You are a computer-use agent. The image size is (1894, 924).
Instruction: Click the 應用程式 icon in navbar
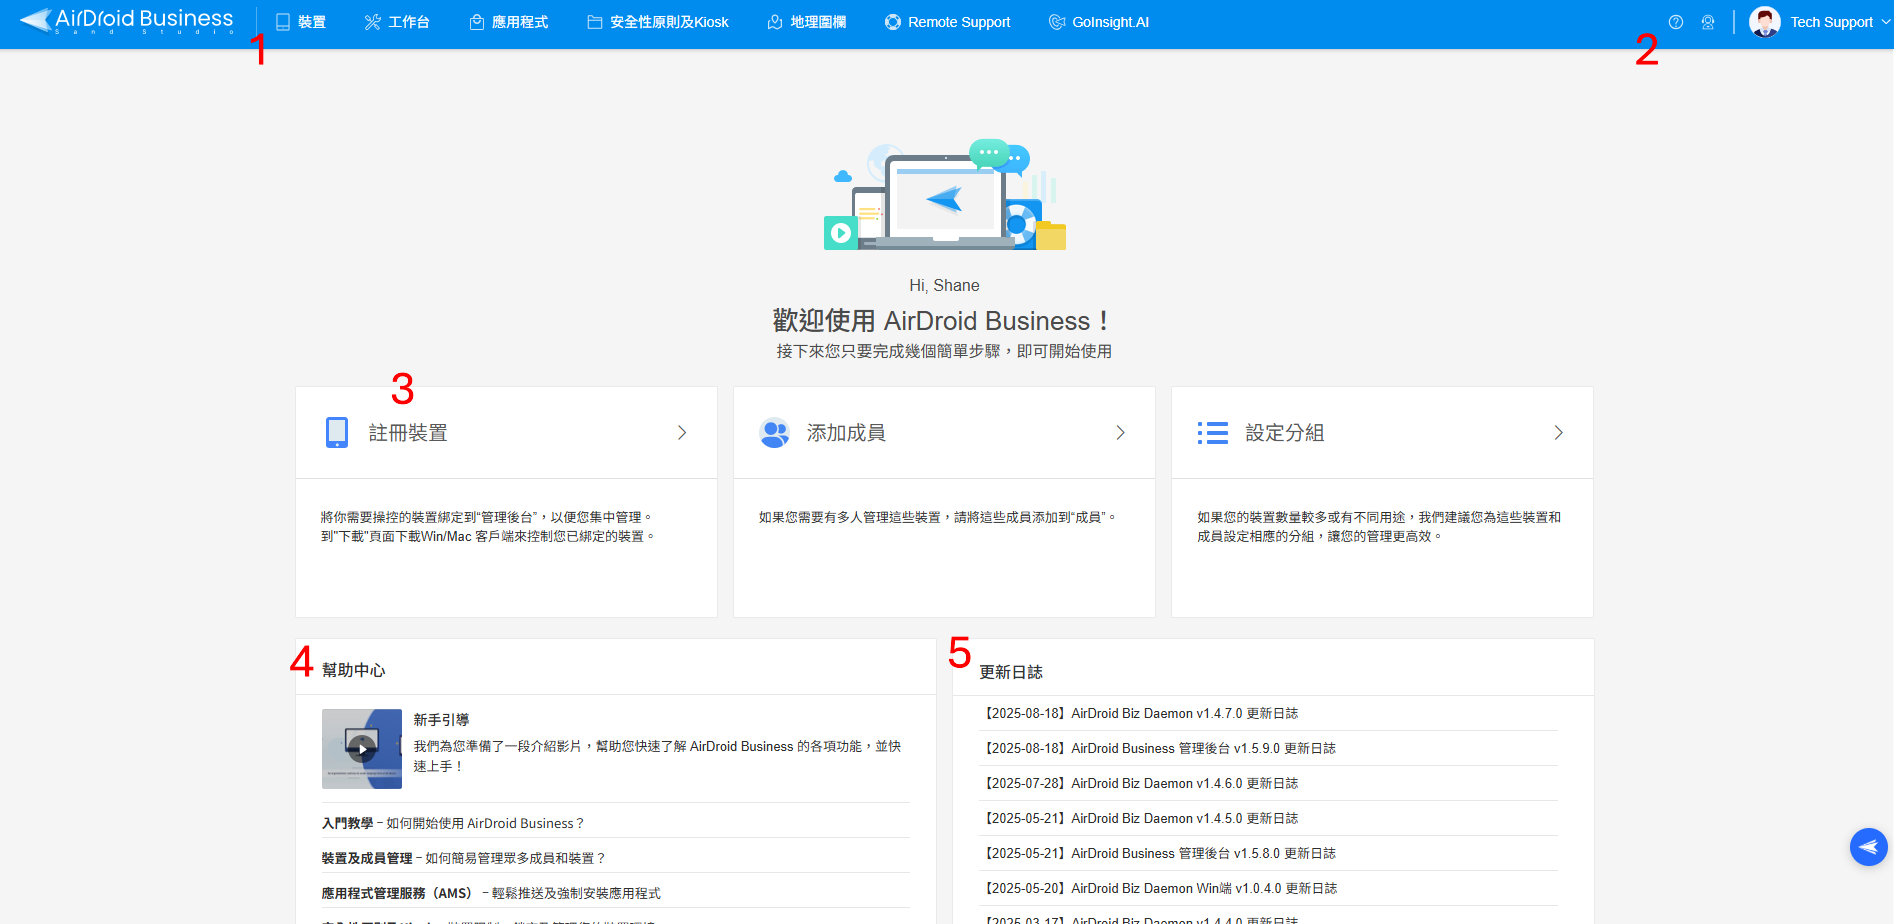point(477,22)
